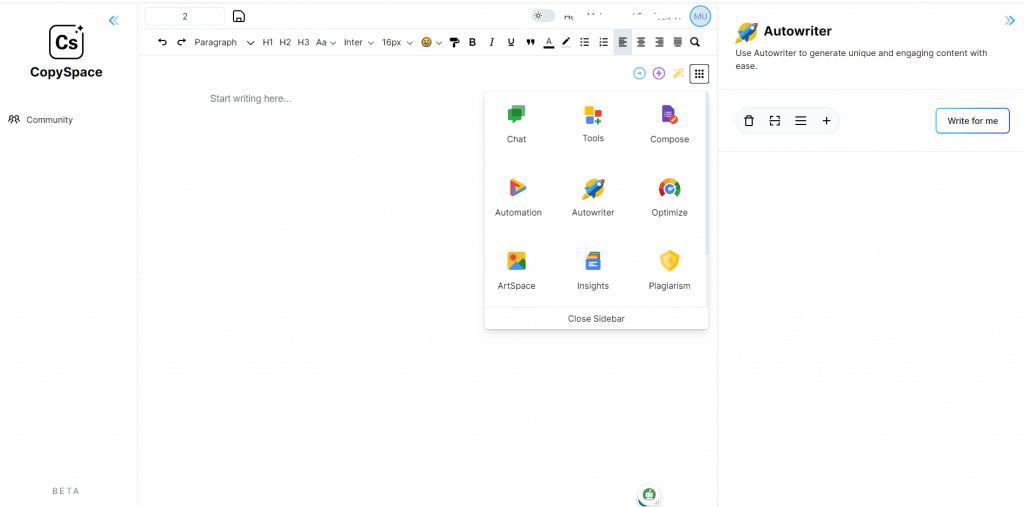1024x507 pixels.
Task: Open the emoji picker dropdown
Action: [x=431, y=42]
